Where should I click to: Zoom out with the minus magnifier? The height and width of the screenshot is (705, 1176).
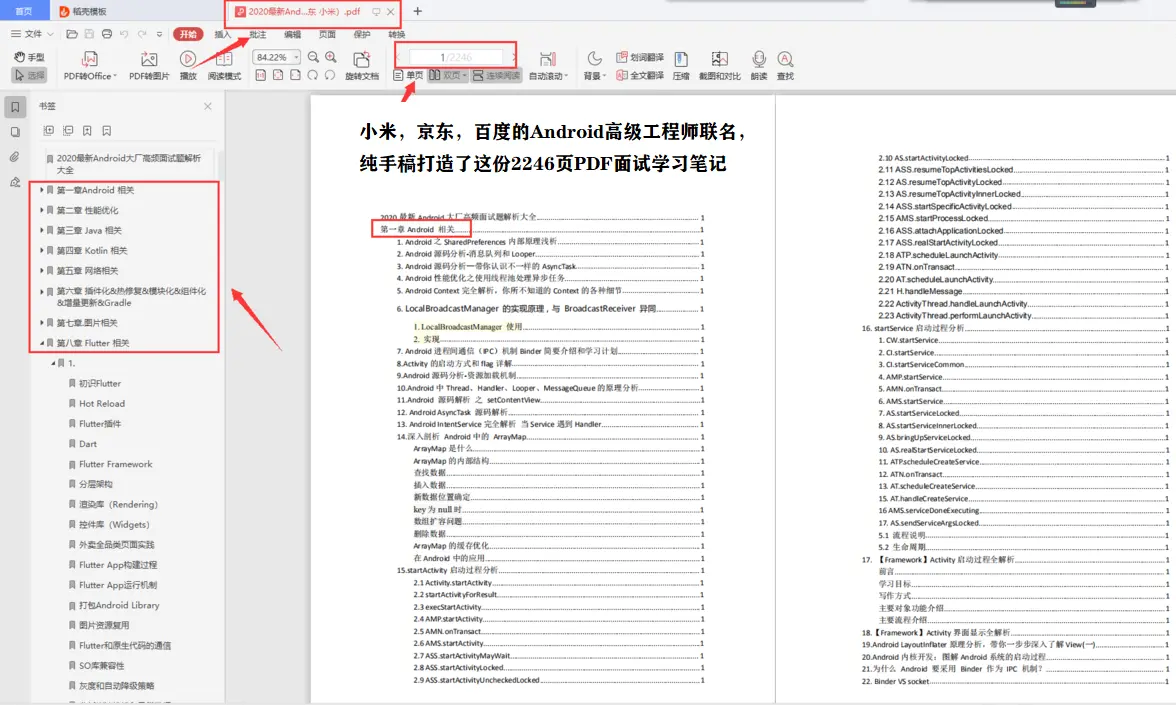pyautogui.click(x=314, y=57)
